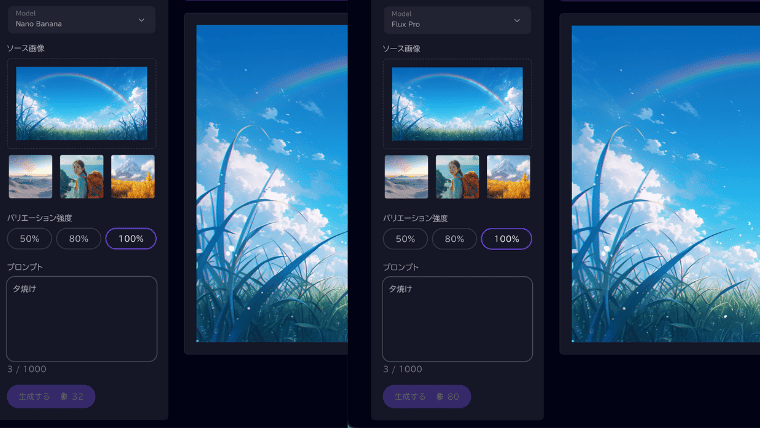
Task: Pick girl with backpack thumbnail, Flux Pro panel
Action: coord(457,177)
